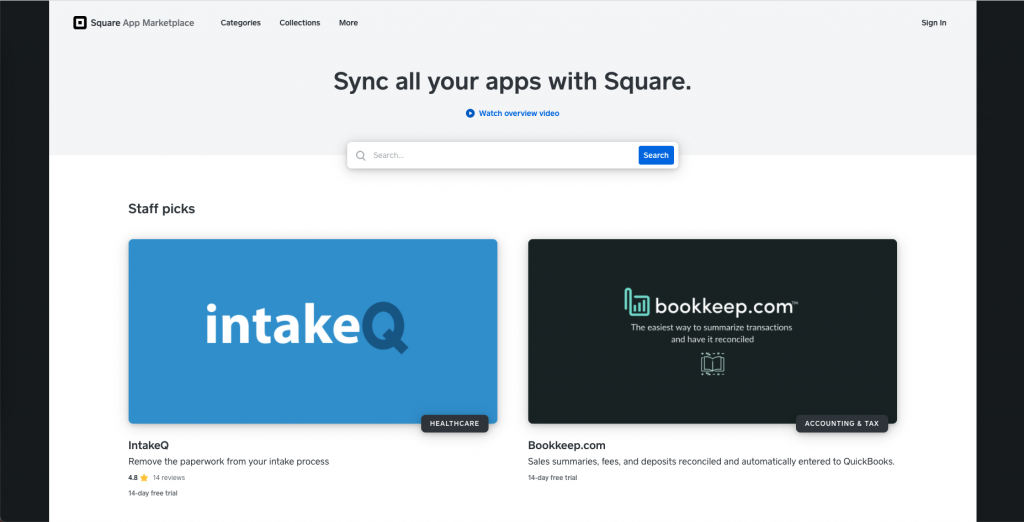The image size is (1024, 522).
Task: Click the magnifier icon in search bar
Action: pyautogui.click(x=360, y=155)
